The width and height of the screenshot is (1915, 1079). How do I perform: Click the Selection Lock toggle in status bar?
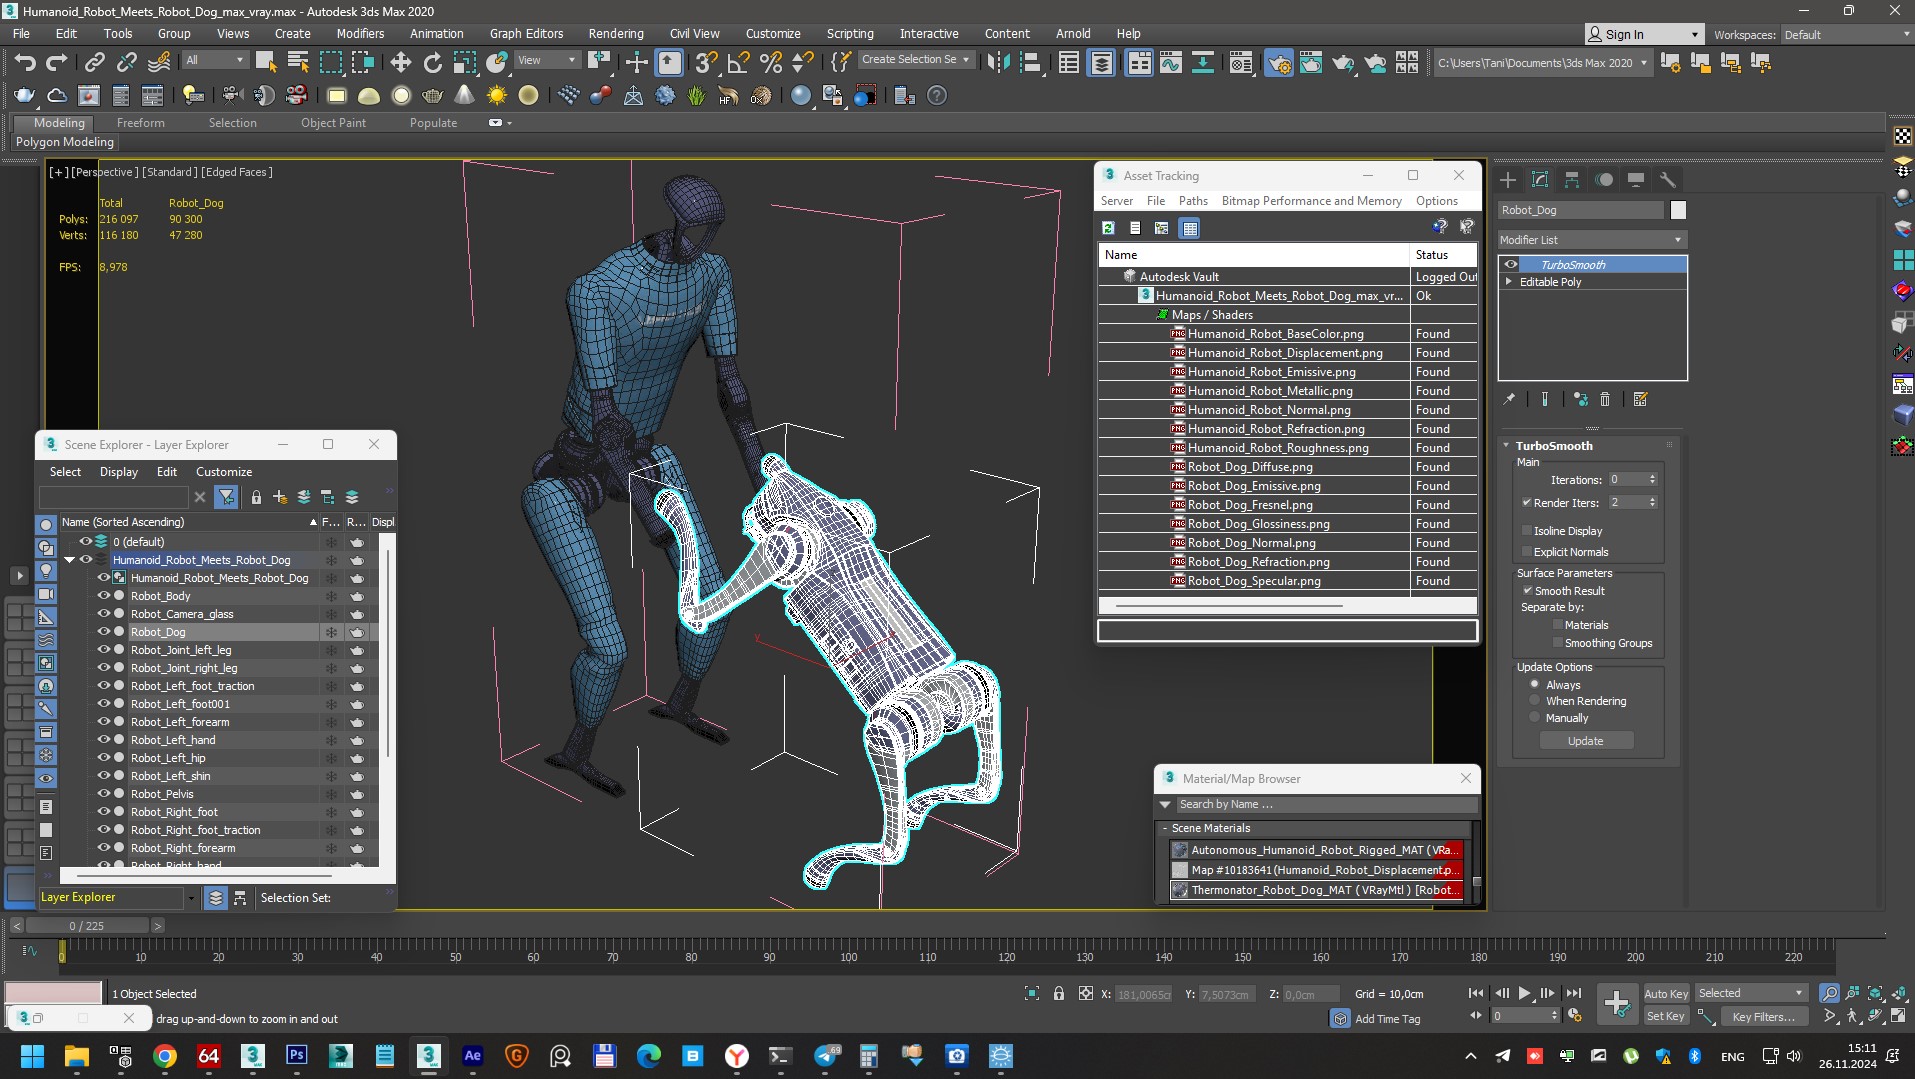pos(1058,993)
